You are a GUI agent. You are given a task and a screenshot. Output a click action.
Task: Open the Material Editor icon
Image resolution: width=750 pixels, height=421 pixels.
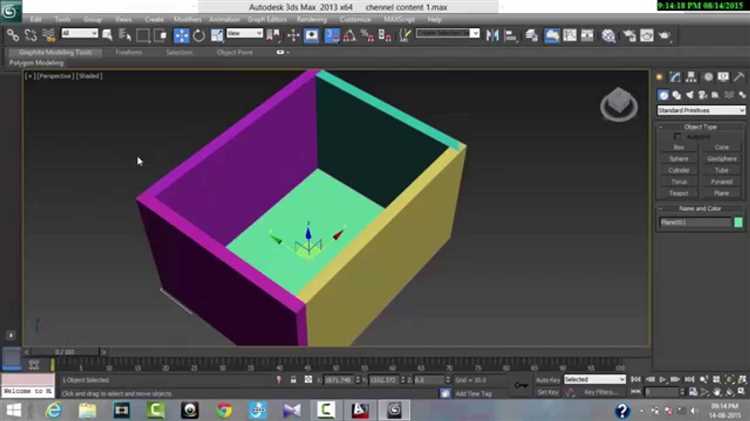(608, 35)
